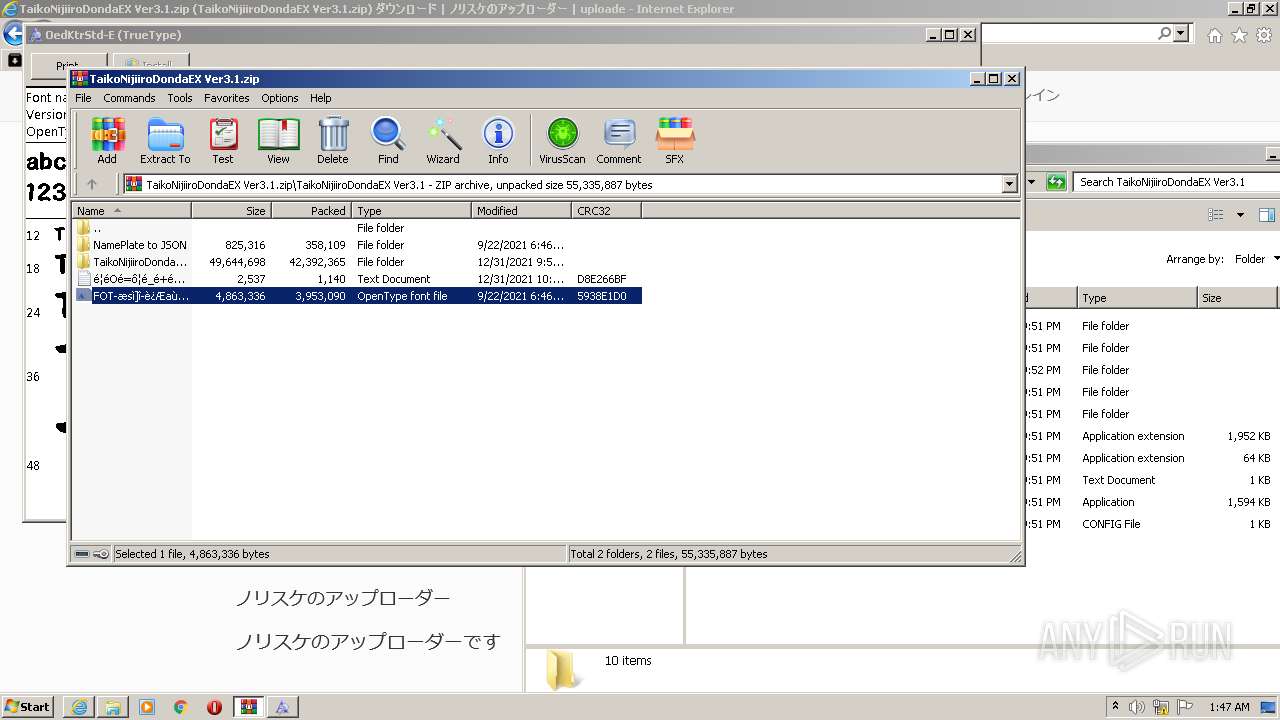Run Test on the archive
The height and width of the screenshot is (720, 1280).
point(223,141)
